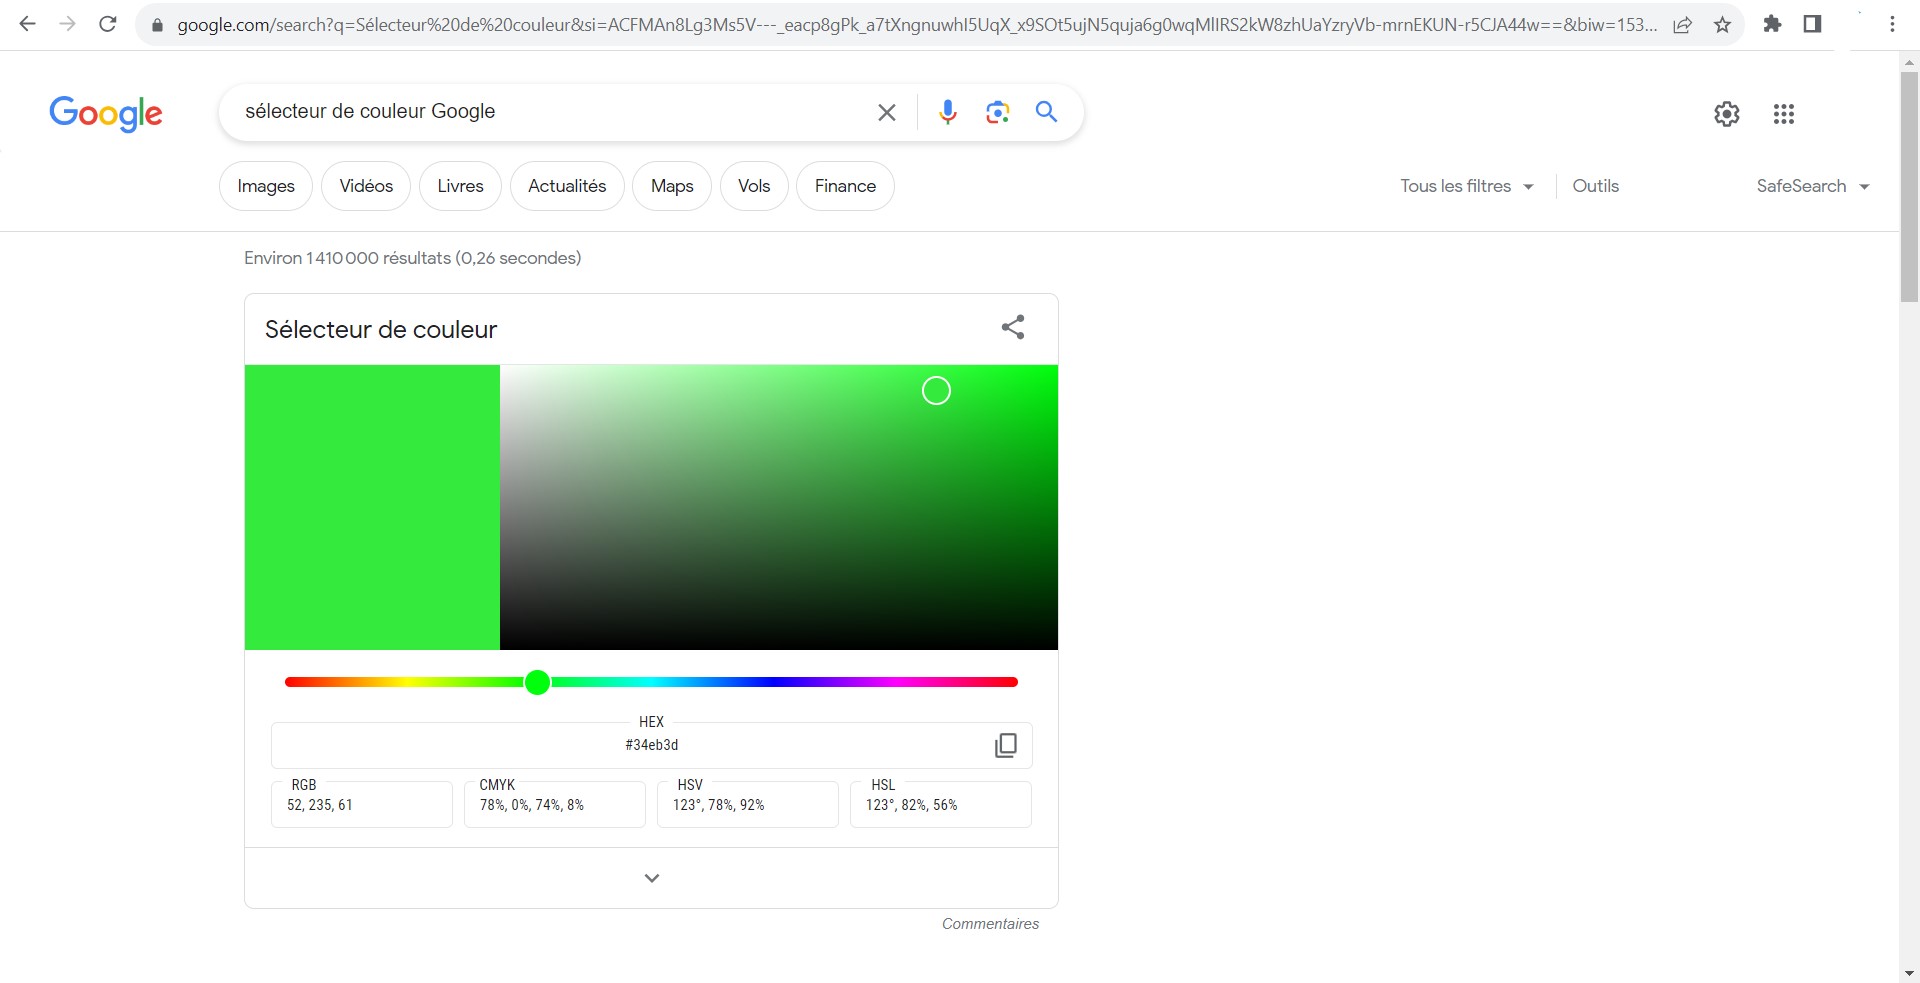Image resolution: width=1920 pixels, height=983 pixels.
Task: Expand the color picker card chevron
Action: [651, 878]
